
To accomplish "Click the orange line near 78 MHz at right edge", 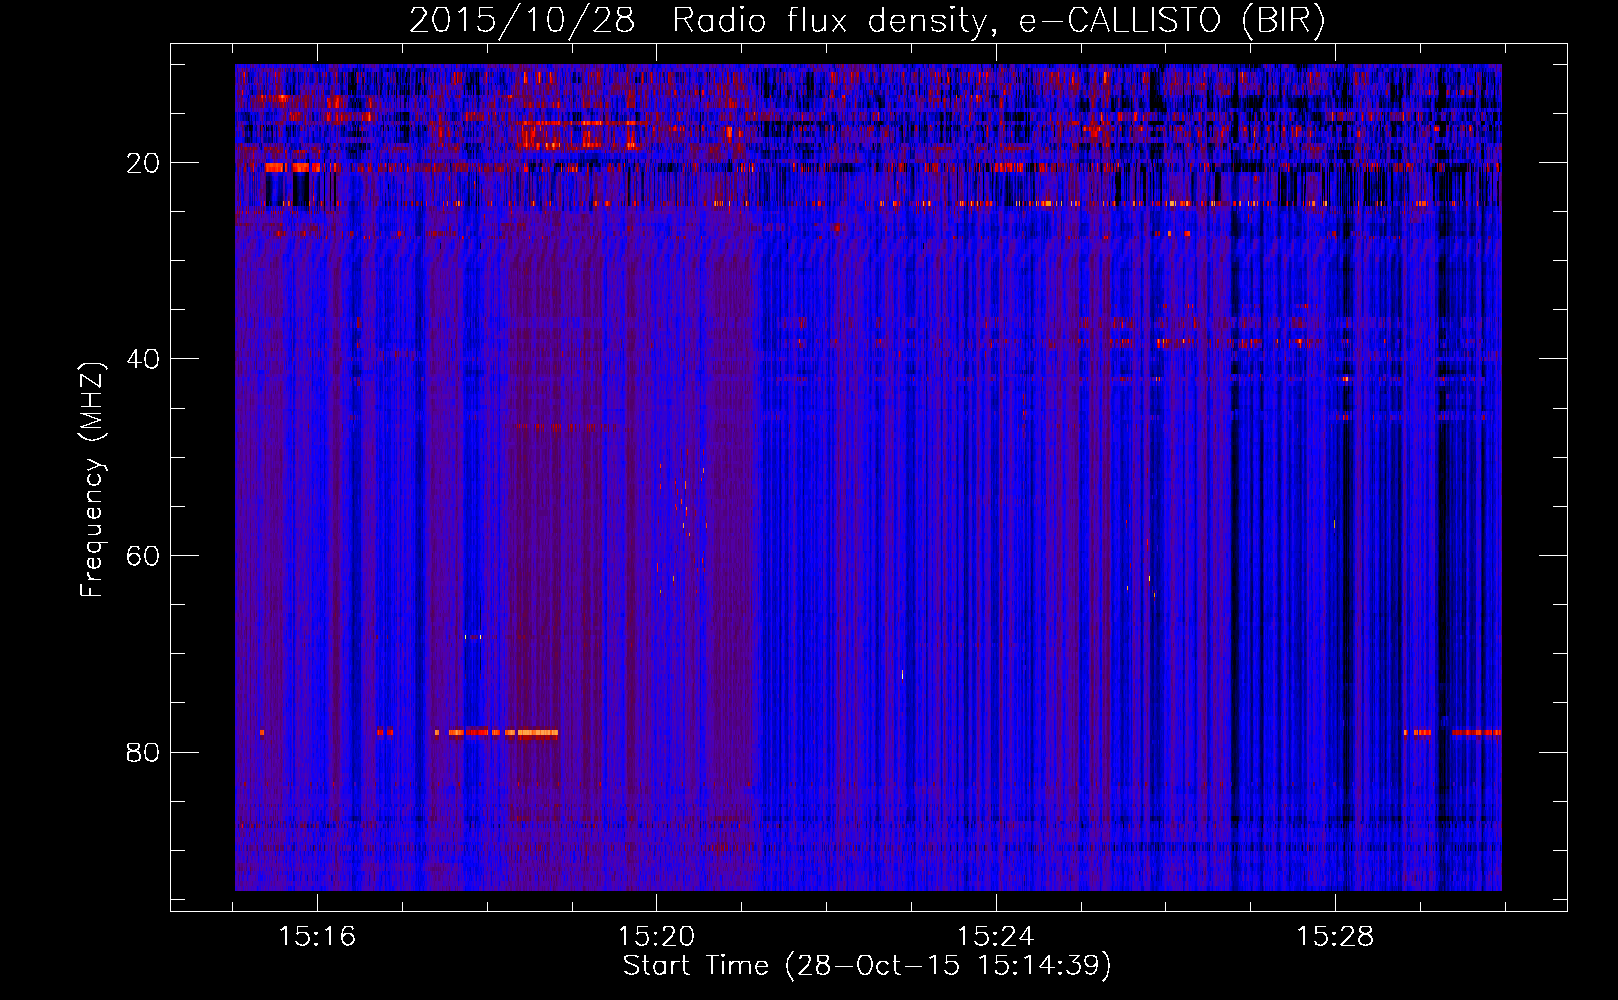I will 1475,733.
